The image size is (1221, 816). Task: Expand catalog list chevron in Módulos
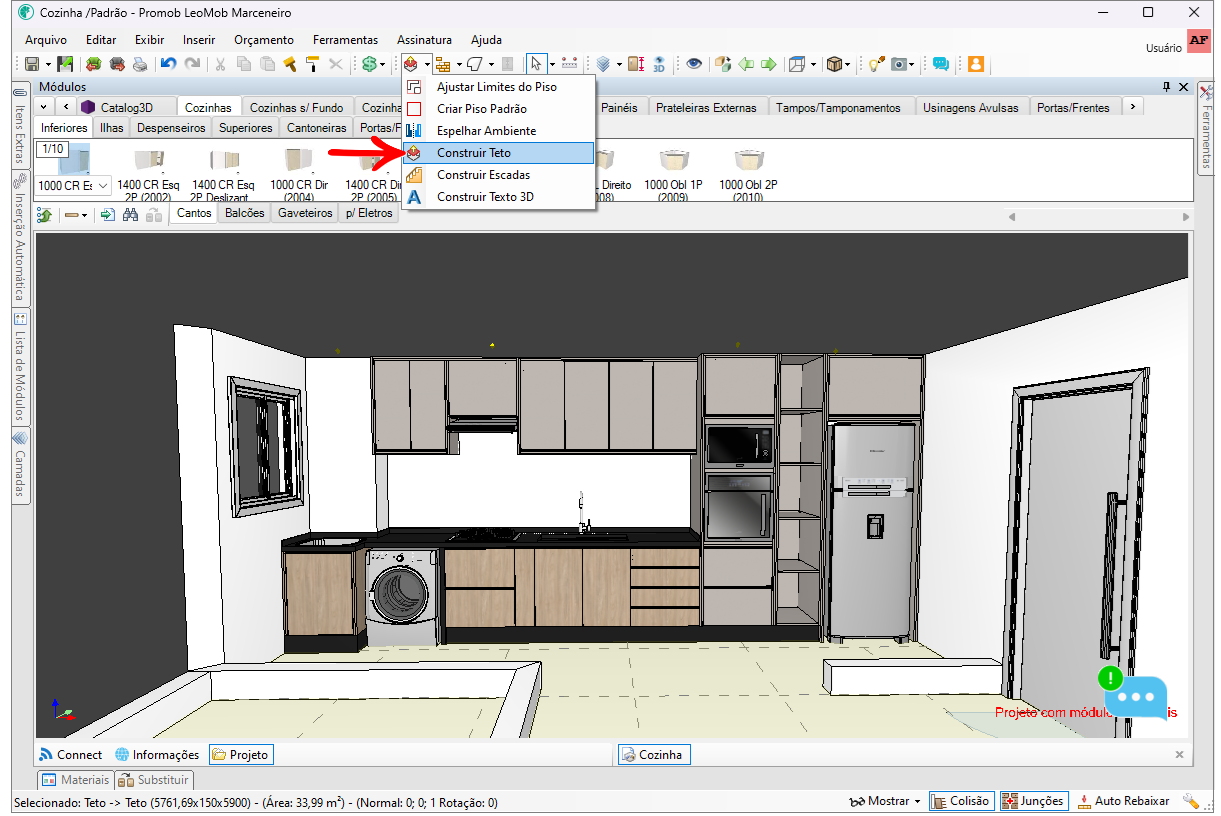44,107
